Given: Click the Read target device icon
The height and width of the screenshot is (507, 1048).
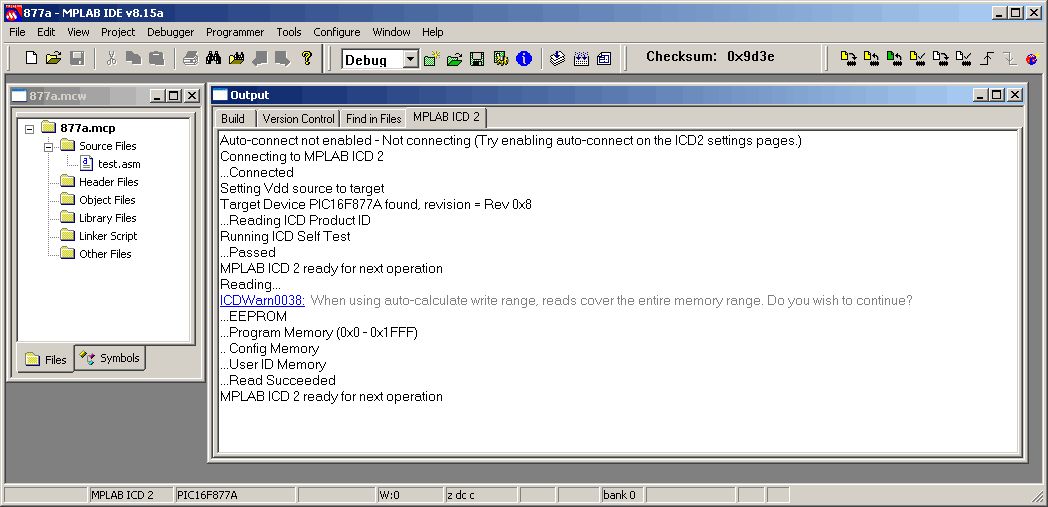Looking at the screenshot, I should (871, 59).
